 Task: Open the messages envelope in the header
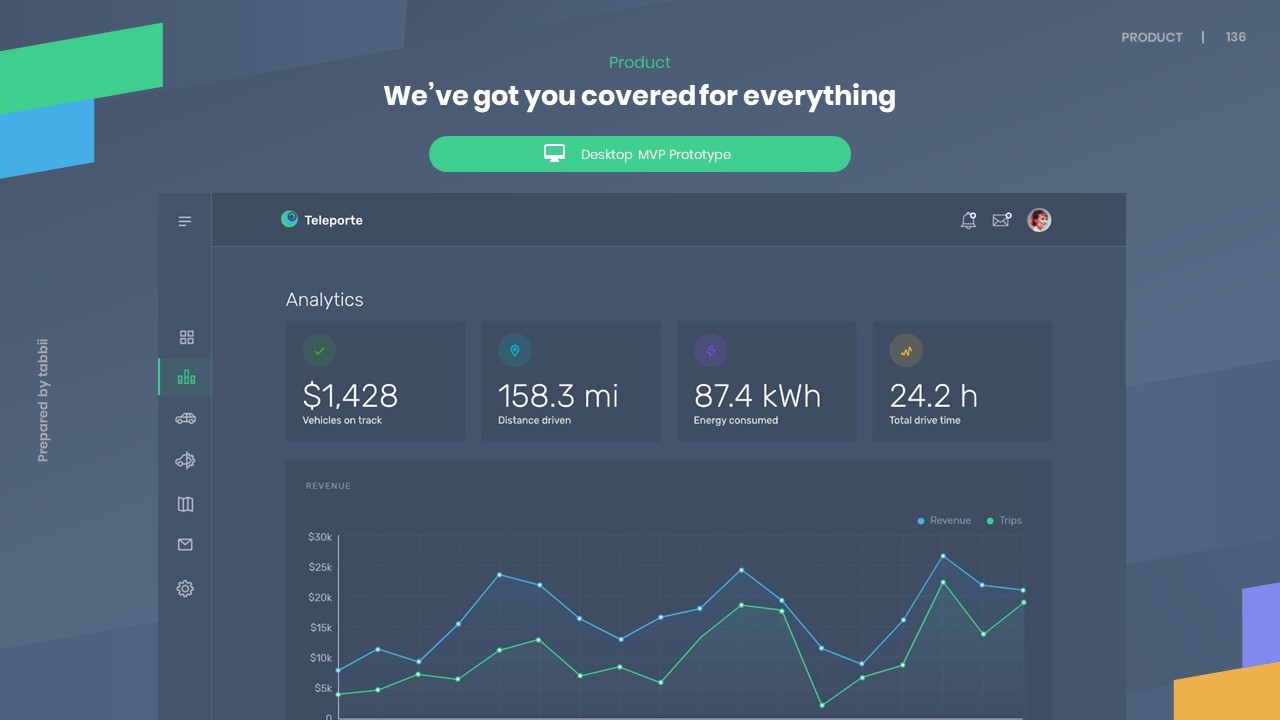pyautogui.click(x=1001, y=220)
